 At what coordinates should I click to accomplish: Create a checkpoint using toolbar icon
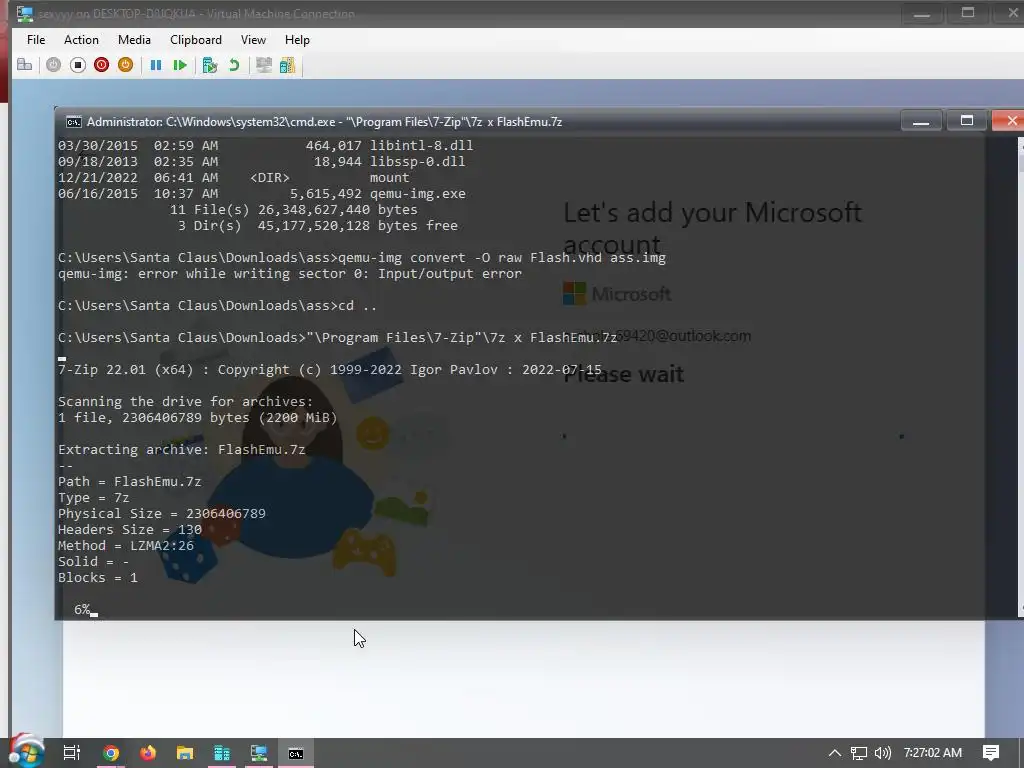coord(210,65)
